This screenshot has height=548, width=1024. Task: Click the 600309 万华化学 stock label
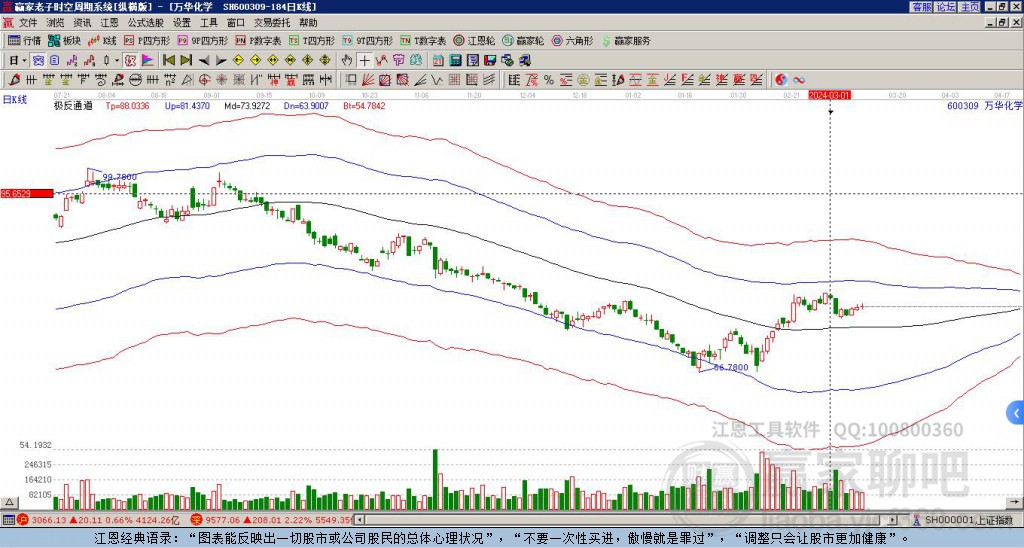pos(984,105)
